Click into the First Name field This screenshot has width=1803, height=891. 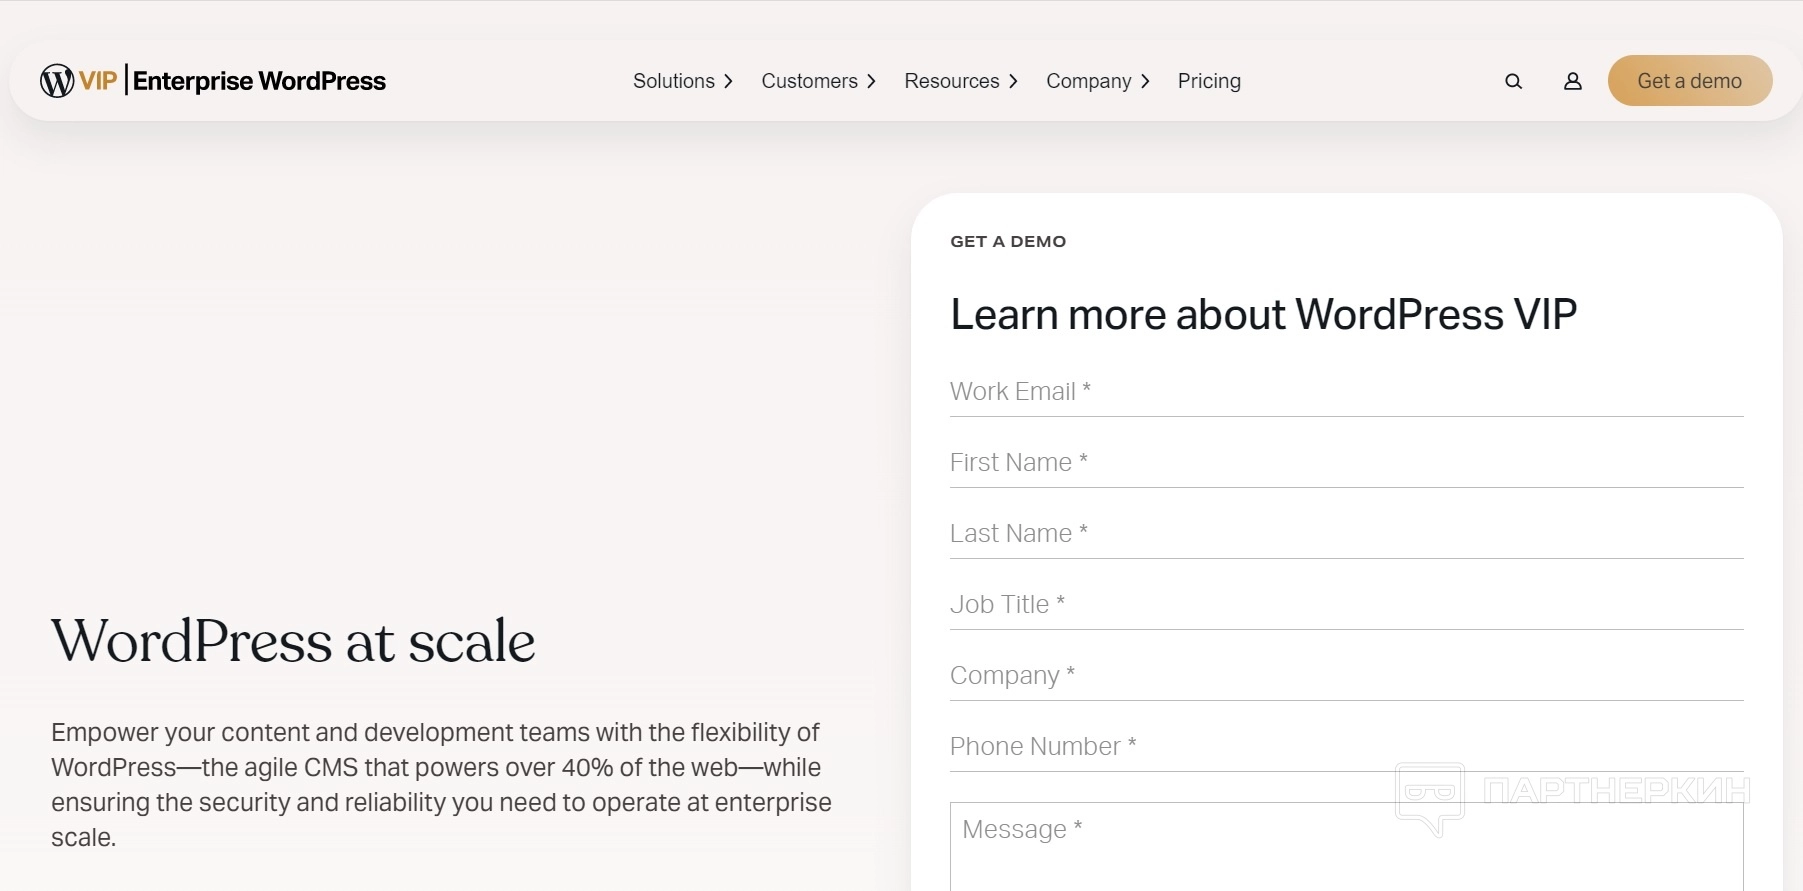point(1346,463)
